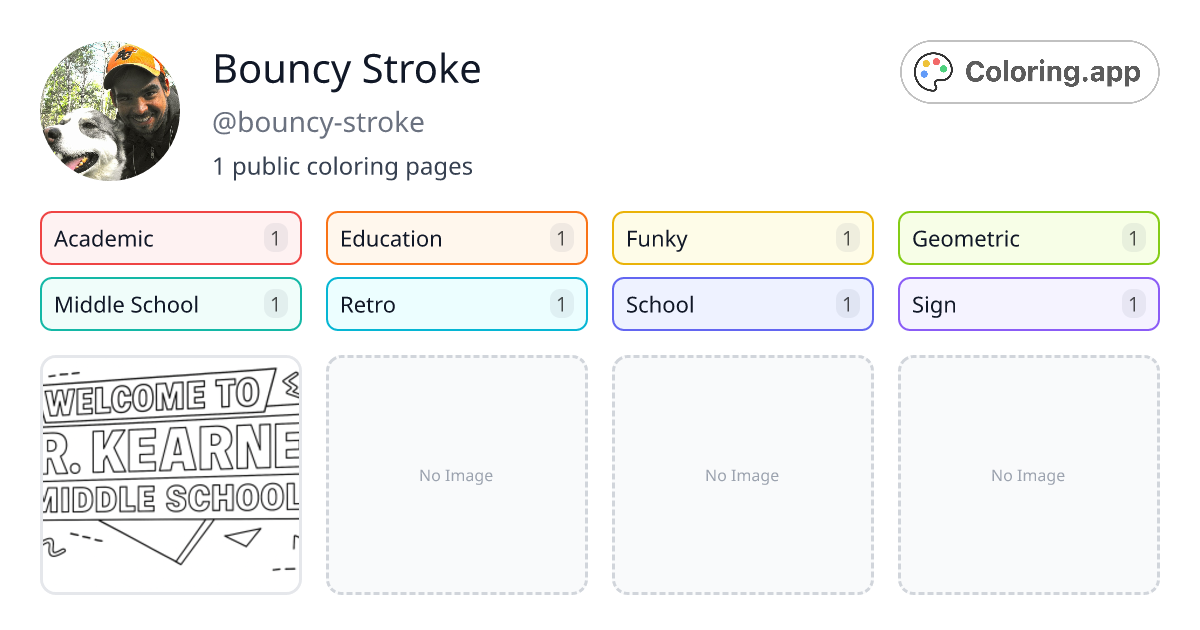
Task: Click the Bouncy Stroke profile name
Action: tap(346, 69)
